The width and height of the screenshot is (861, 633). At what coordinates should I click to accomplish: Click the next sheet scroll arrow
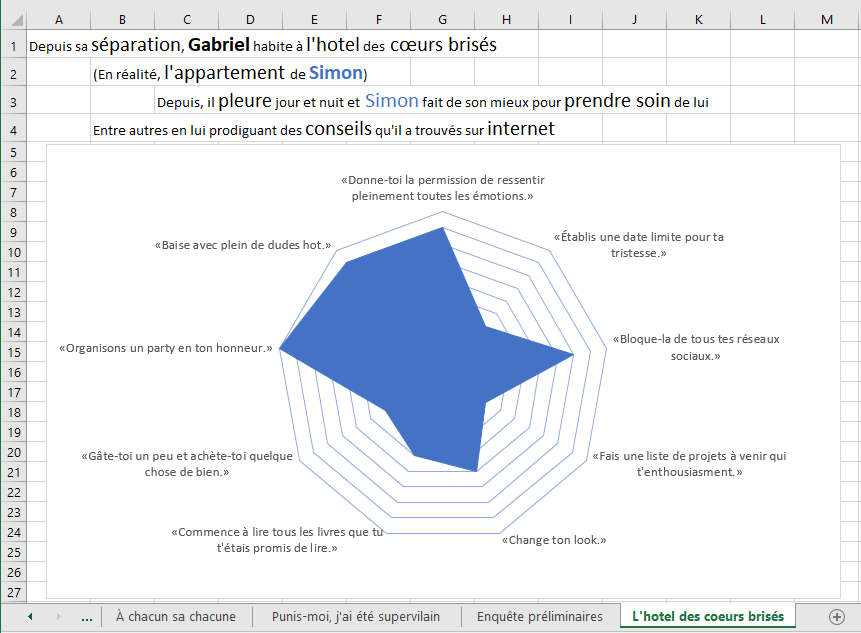pos(58,617)
